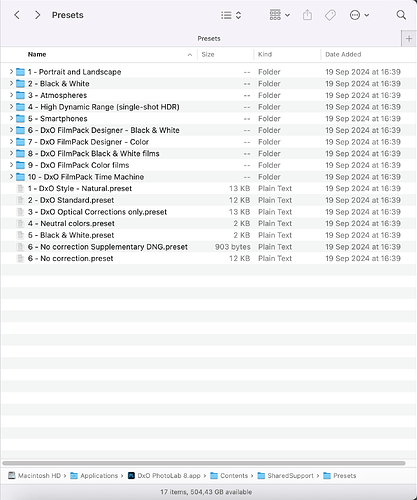This screenshot has height=500, width=417.
Task: Expand the 2 - Black & White folder
Action: (x=11, y=83)
